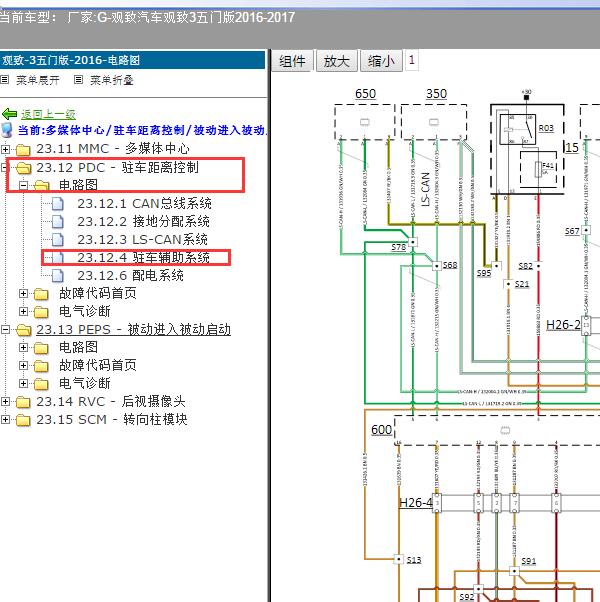Click the current-location computer icon

pyautogui.click(x=7, y=130)
